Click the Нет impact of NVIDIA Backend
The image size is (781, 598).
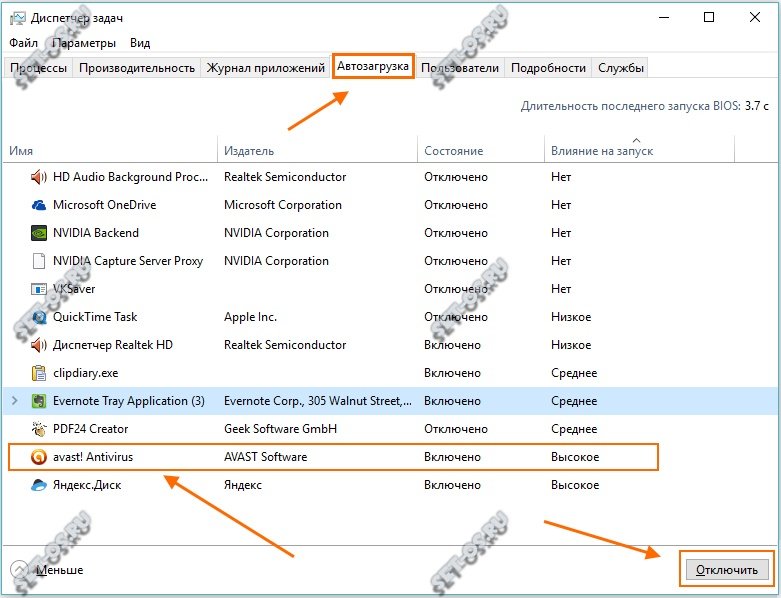561,233
